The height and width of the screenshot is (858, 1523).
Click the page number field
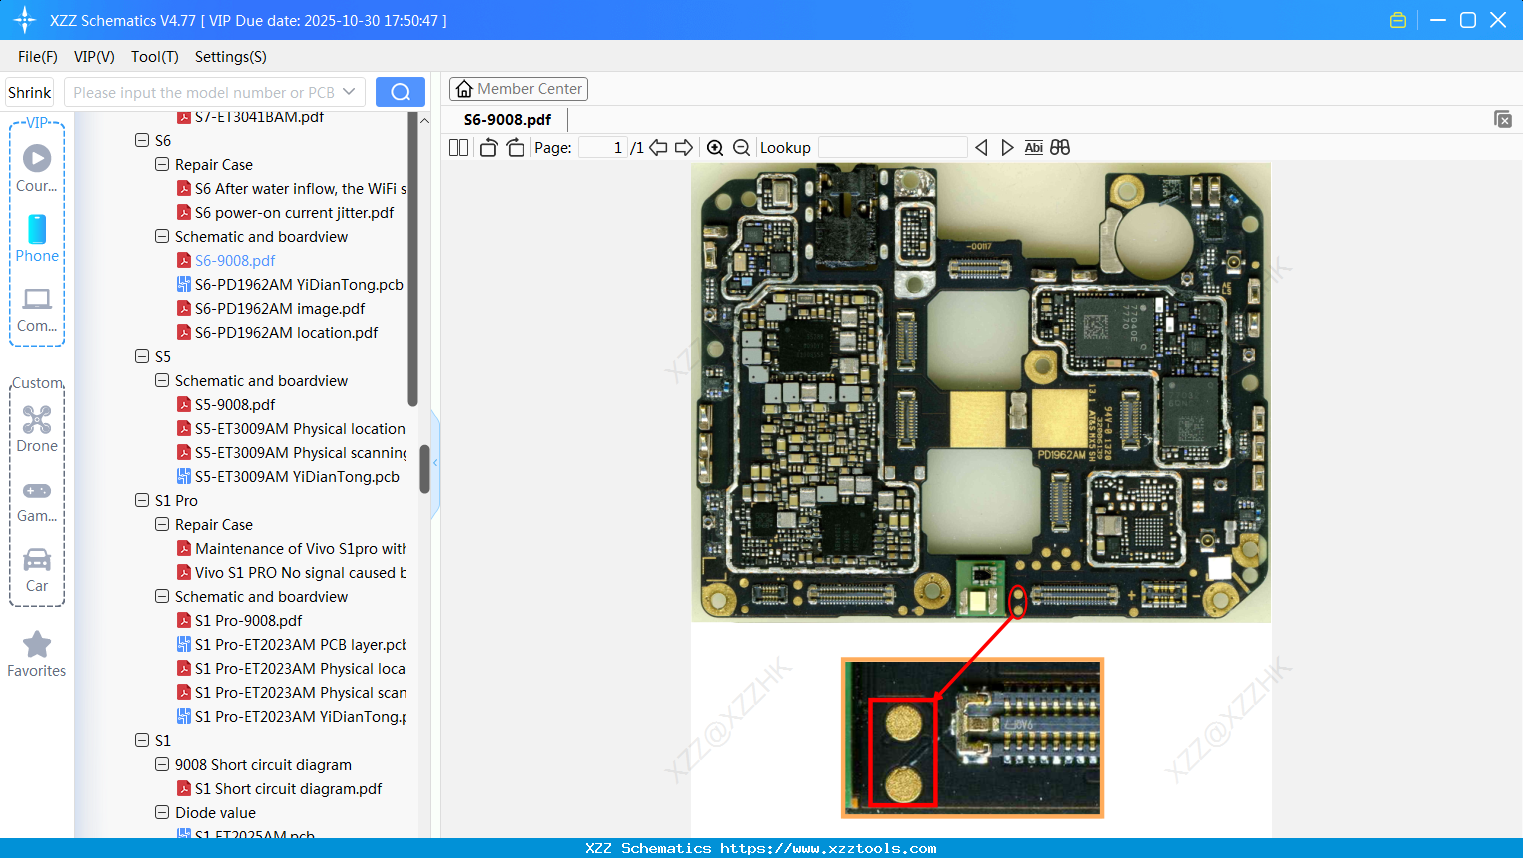coord(603,148)
